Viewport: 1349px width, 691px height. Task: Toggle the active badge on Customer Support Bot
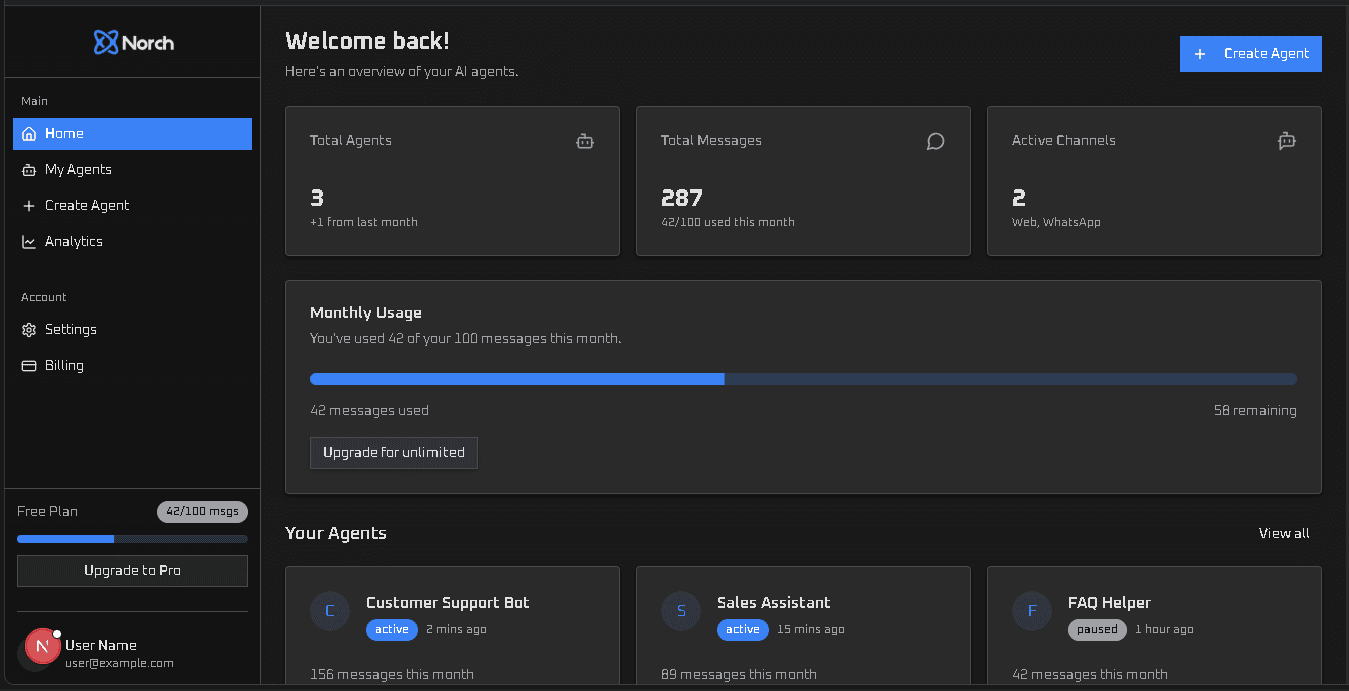(x=391, y=629)
